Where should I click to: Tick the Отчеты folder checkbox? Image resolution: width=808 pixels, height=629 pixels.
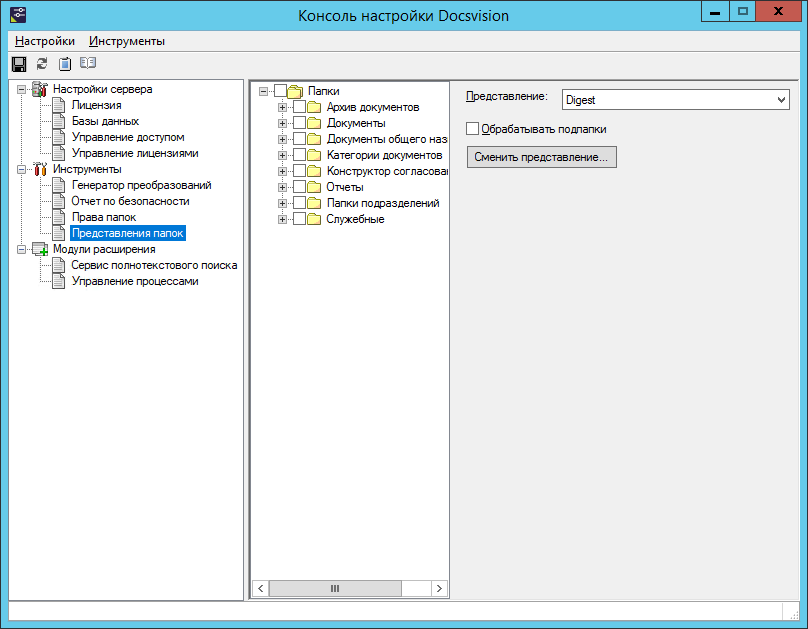click(299, 188)
